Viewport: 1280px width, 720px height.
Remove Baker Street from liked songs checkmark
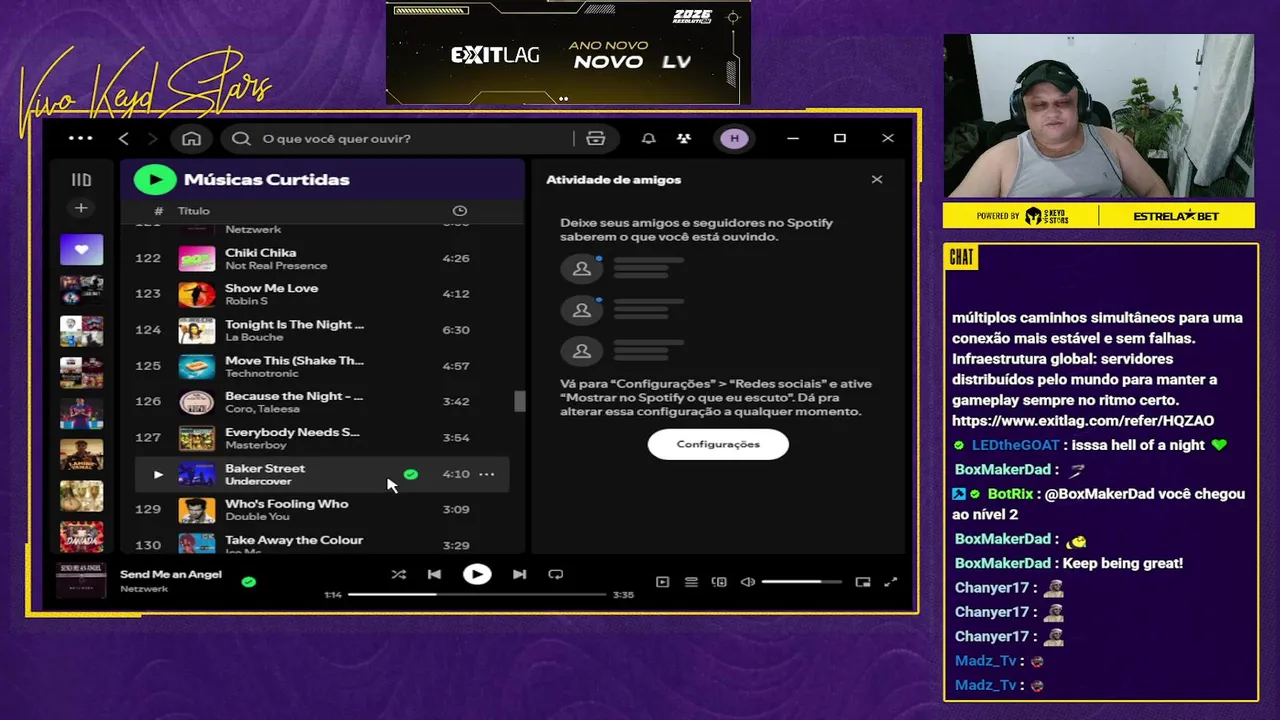click(410, 474)
